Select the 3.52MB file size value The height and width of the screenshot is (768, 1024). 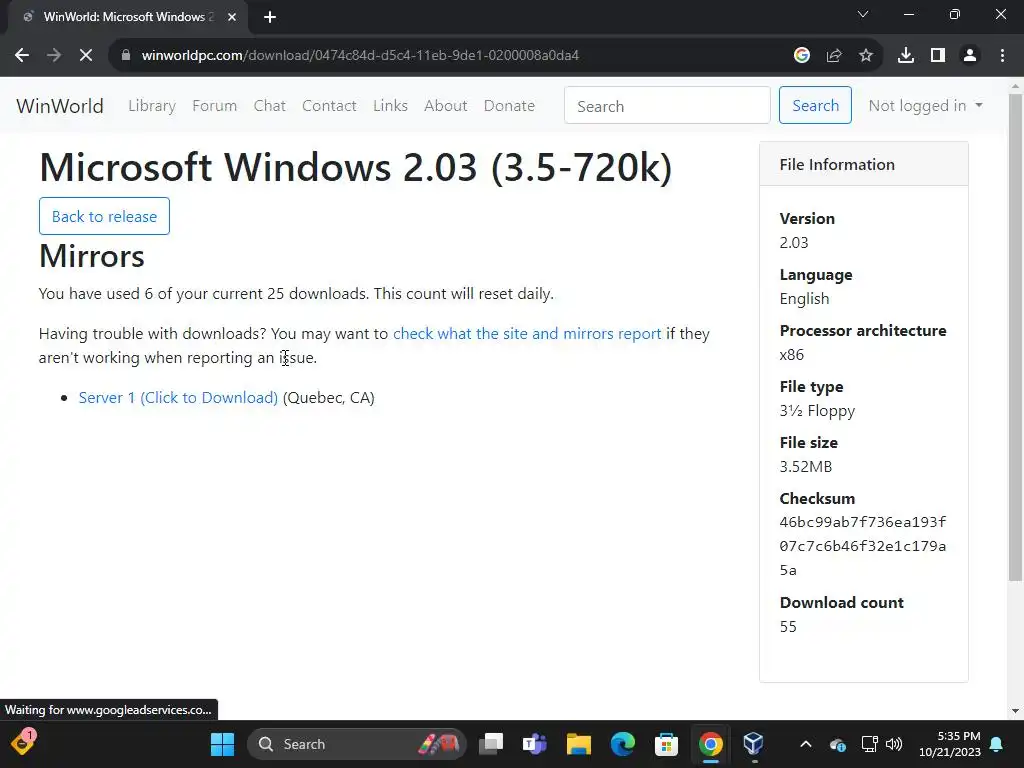[806, 467]
